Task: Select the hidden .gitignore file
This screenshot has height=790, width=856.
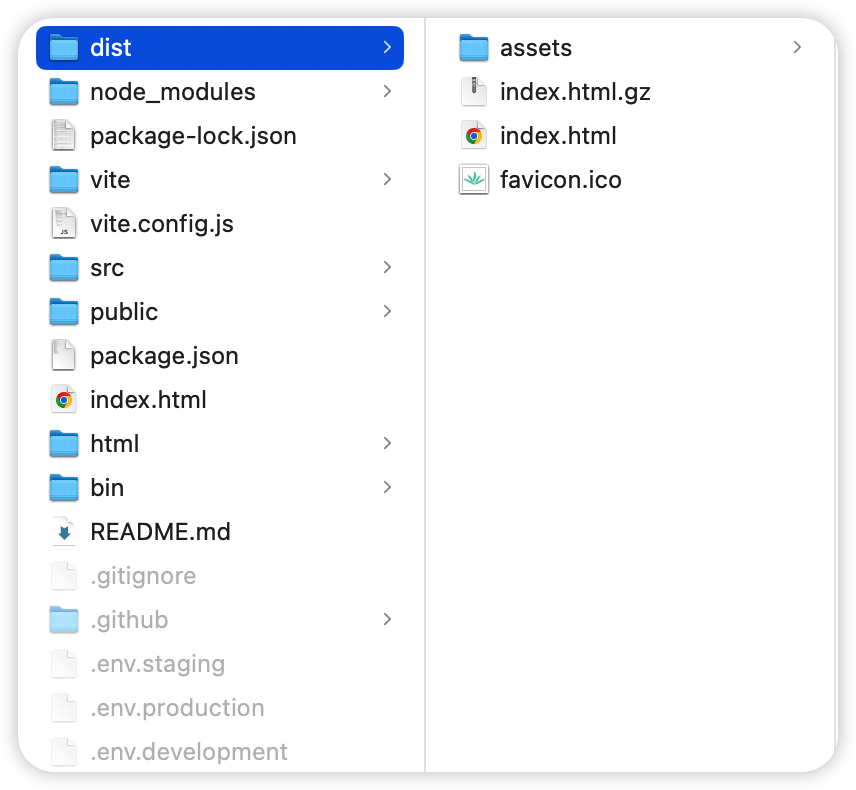Action: (143, 576)
